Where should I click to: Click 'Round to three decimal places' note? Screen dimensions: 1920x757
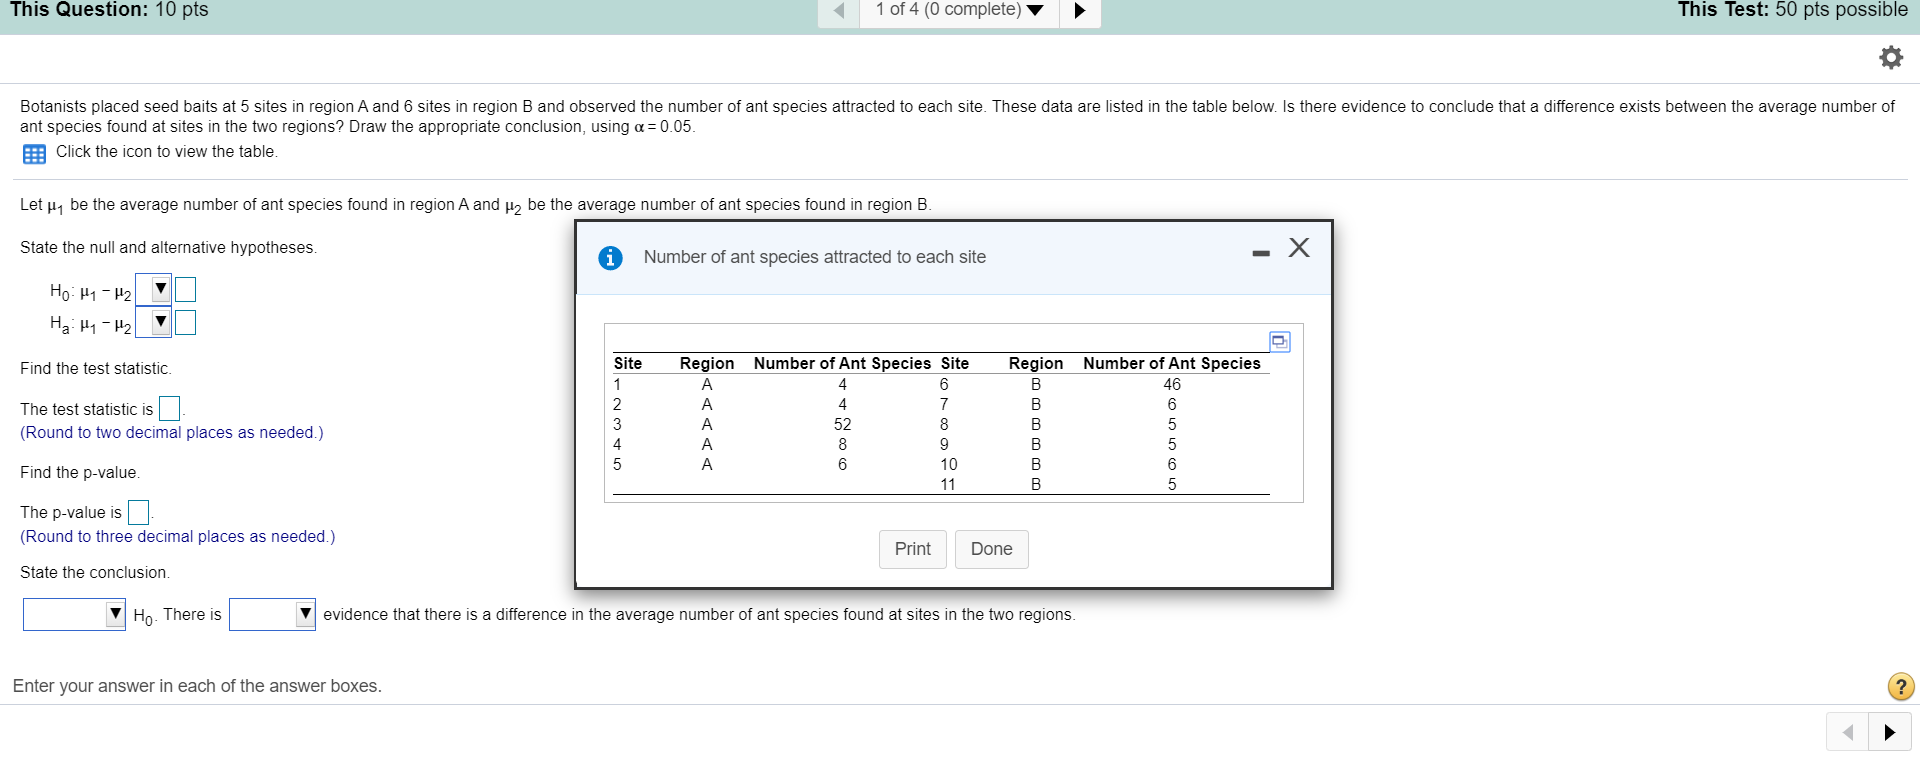tap(178, 537)
